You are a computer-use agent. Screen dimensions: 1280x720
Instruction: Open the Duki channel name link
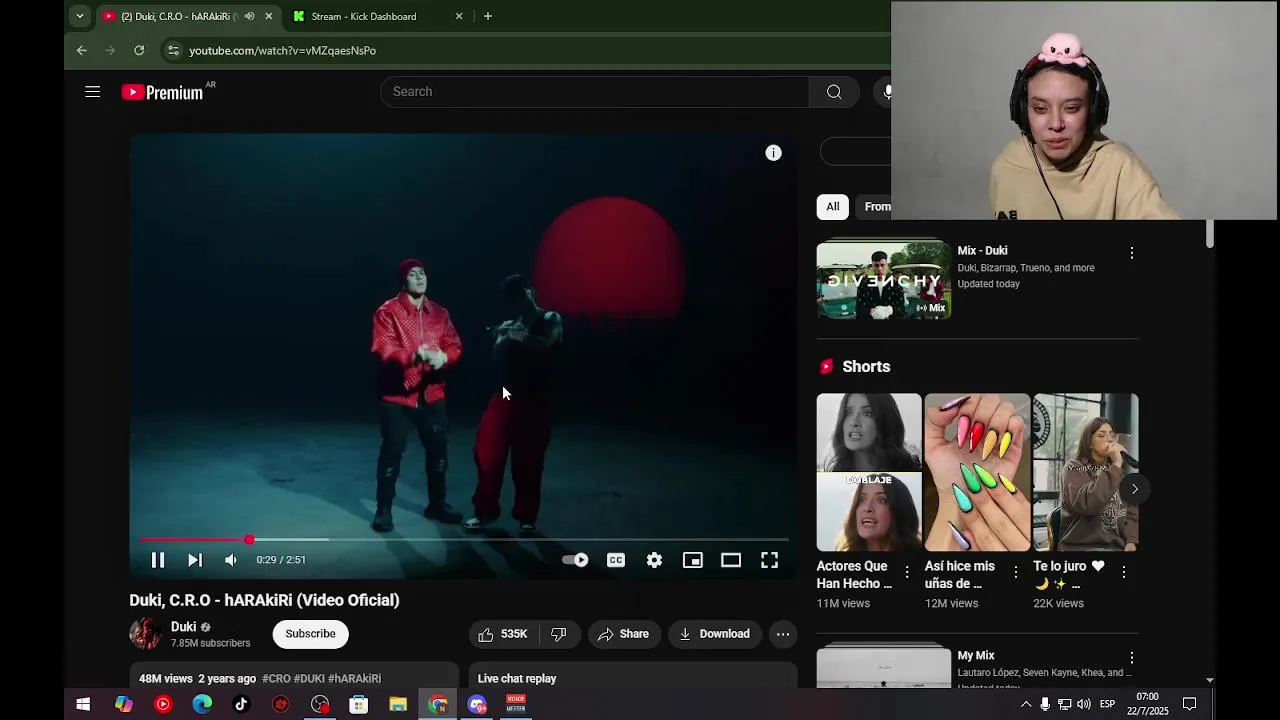click(183, 627)
